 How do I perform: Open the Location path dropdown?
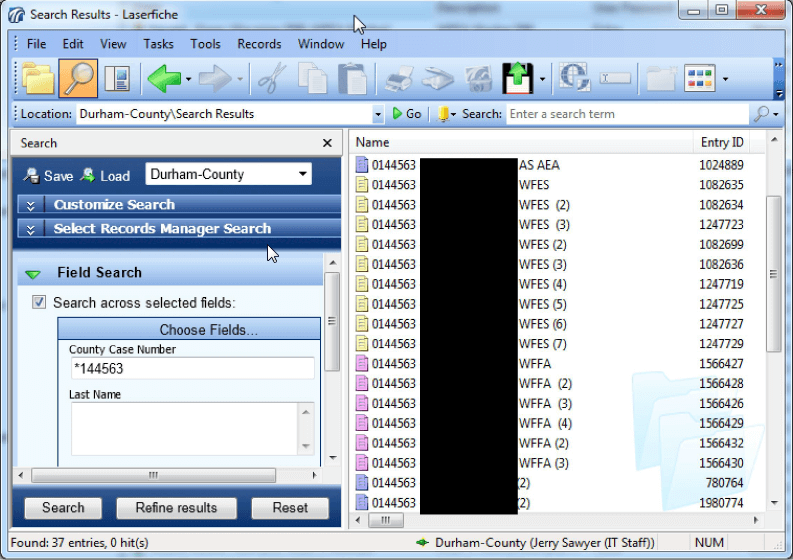tap(378, 114)
